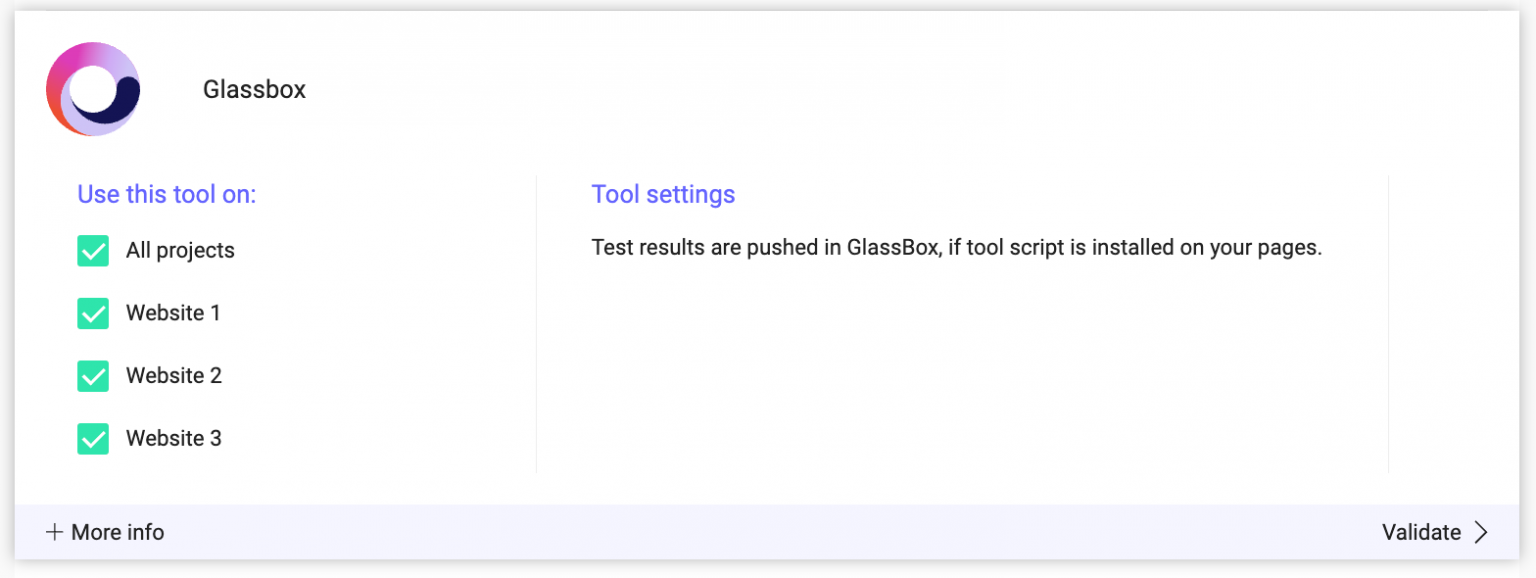Click the plus icon beside More info
Viewport: 1536px width, 578px height.
[54, 532]
